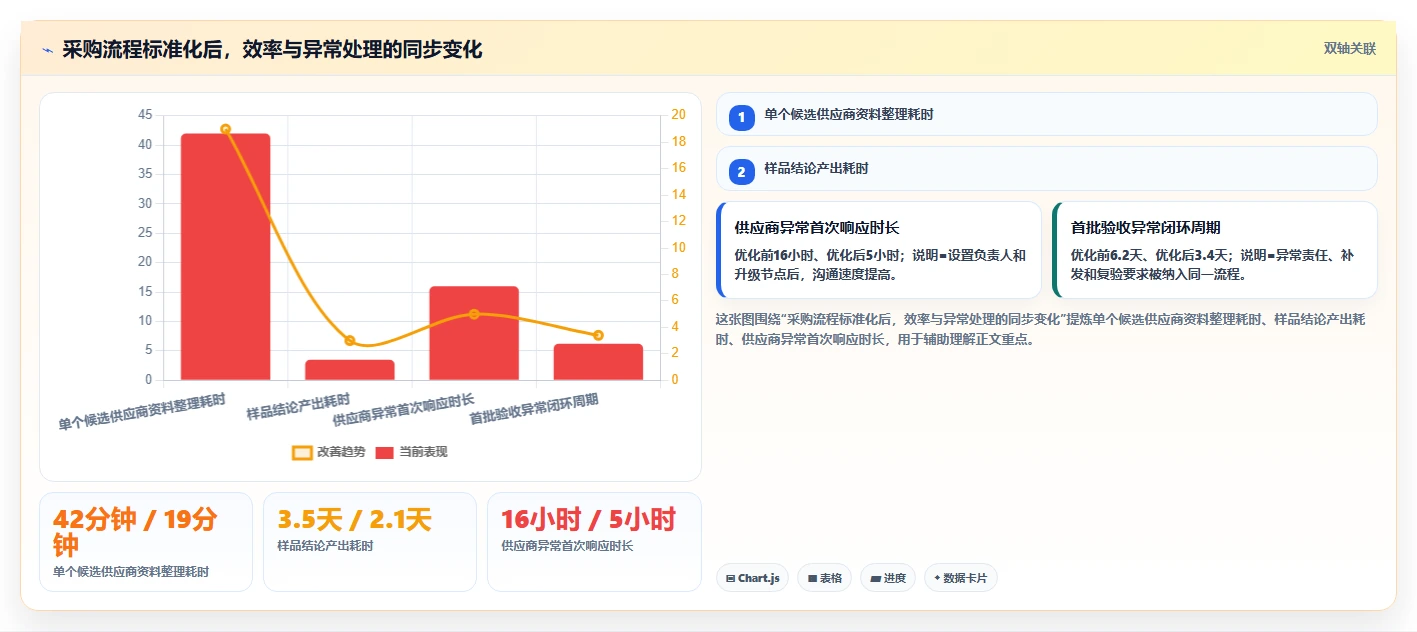Click the summary paragraph starting 这张图围绕
Image resolution: width=1417 pixels, height=632 pixels.
(1041, 329)
